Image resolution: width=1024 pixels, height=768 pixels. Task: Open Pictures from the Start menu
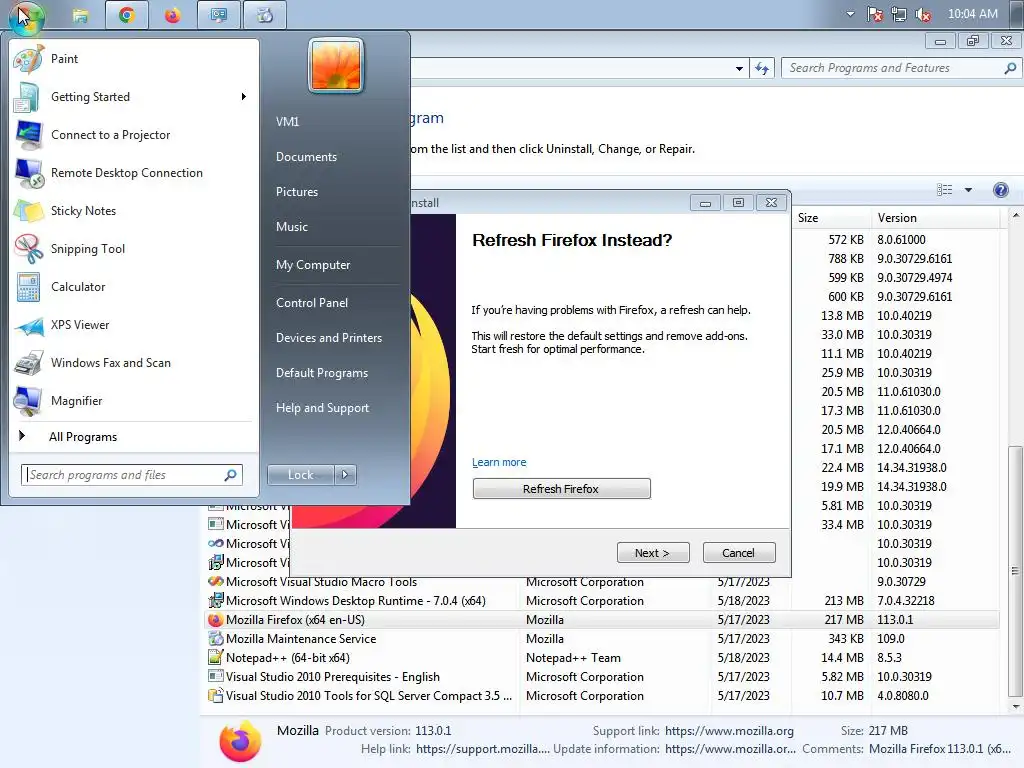(296, 192)
